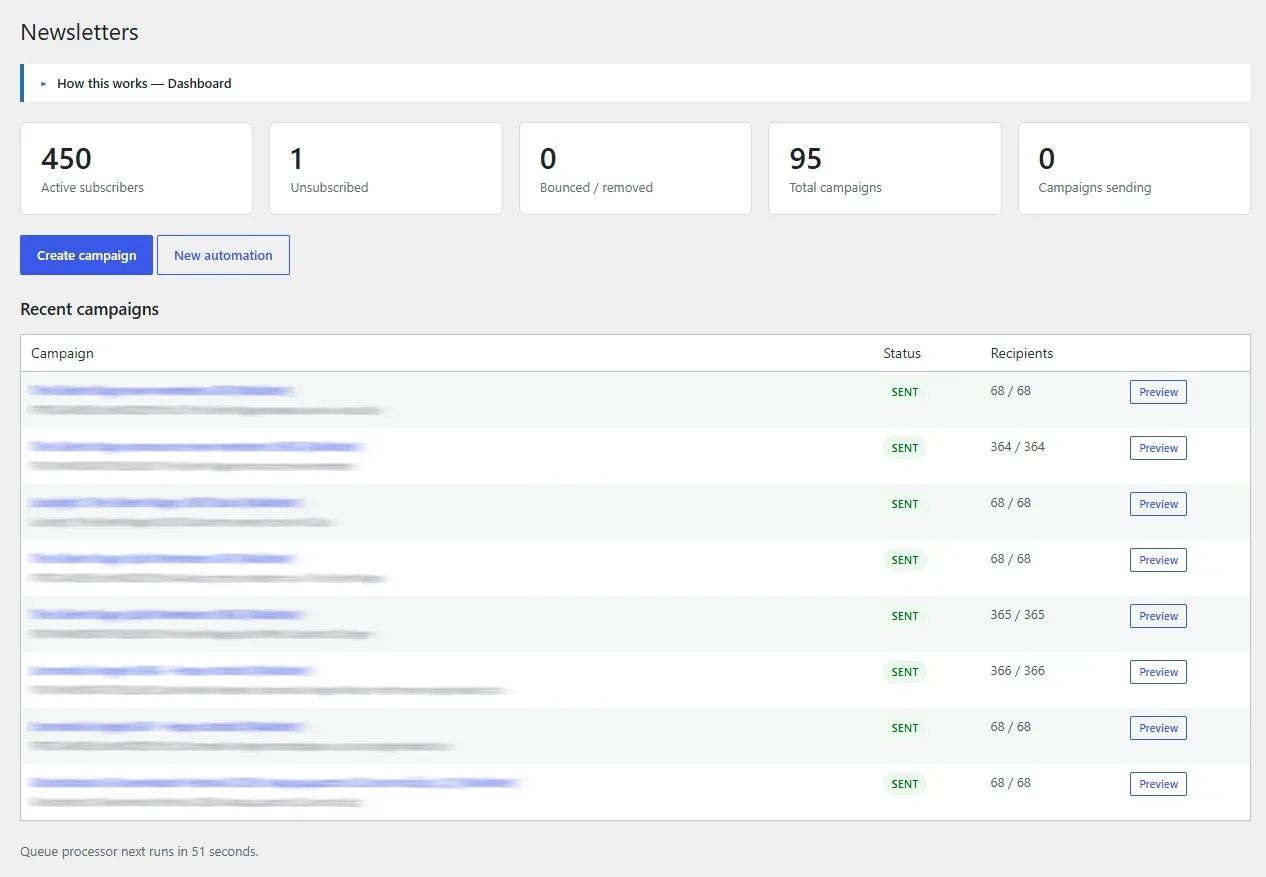Click the Create campaign button
The image size is (1266, 877).
point(86,255)
